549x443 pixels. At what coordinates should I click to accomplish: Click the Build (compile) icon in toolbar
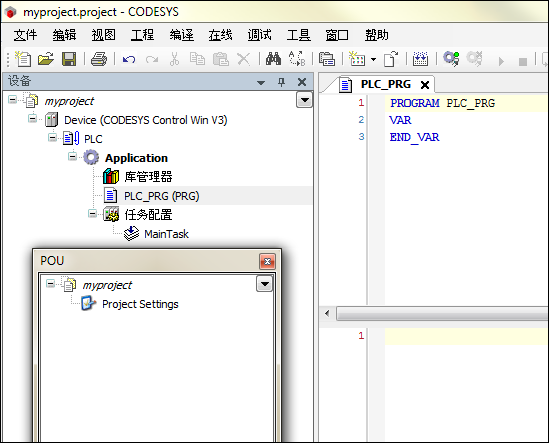420,59
